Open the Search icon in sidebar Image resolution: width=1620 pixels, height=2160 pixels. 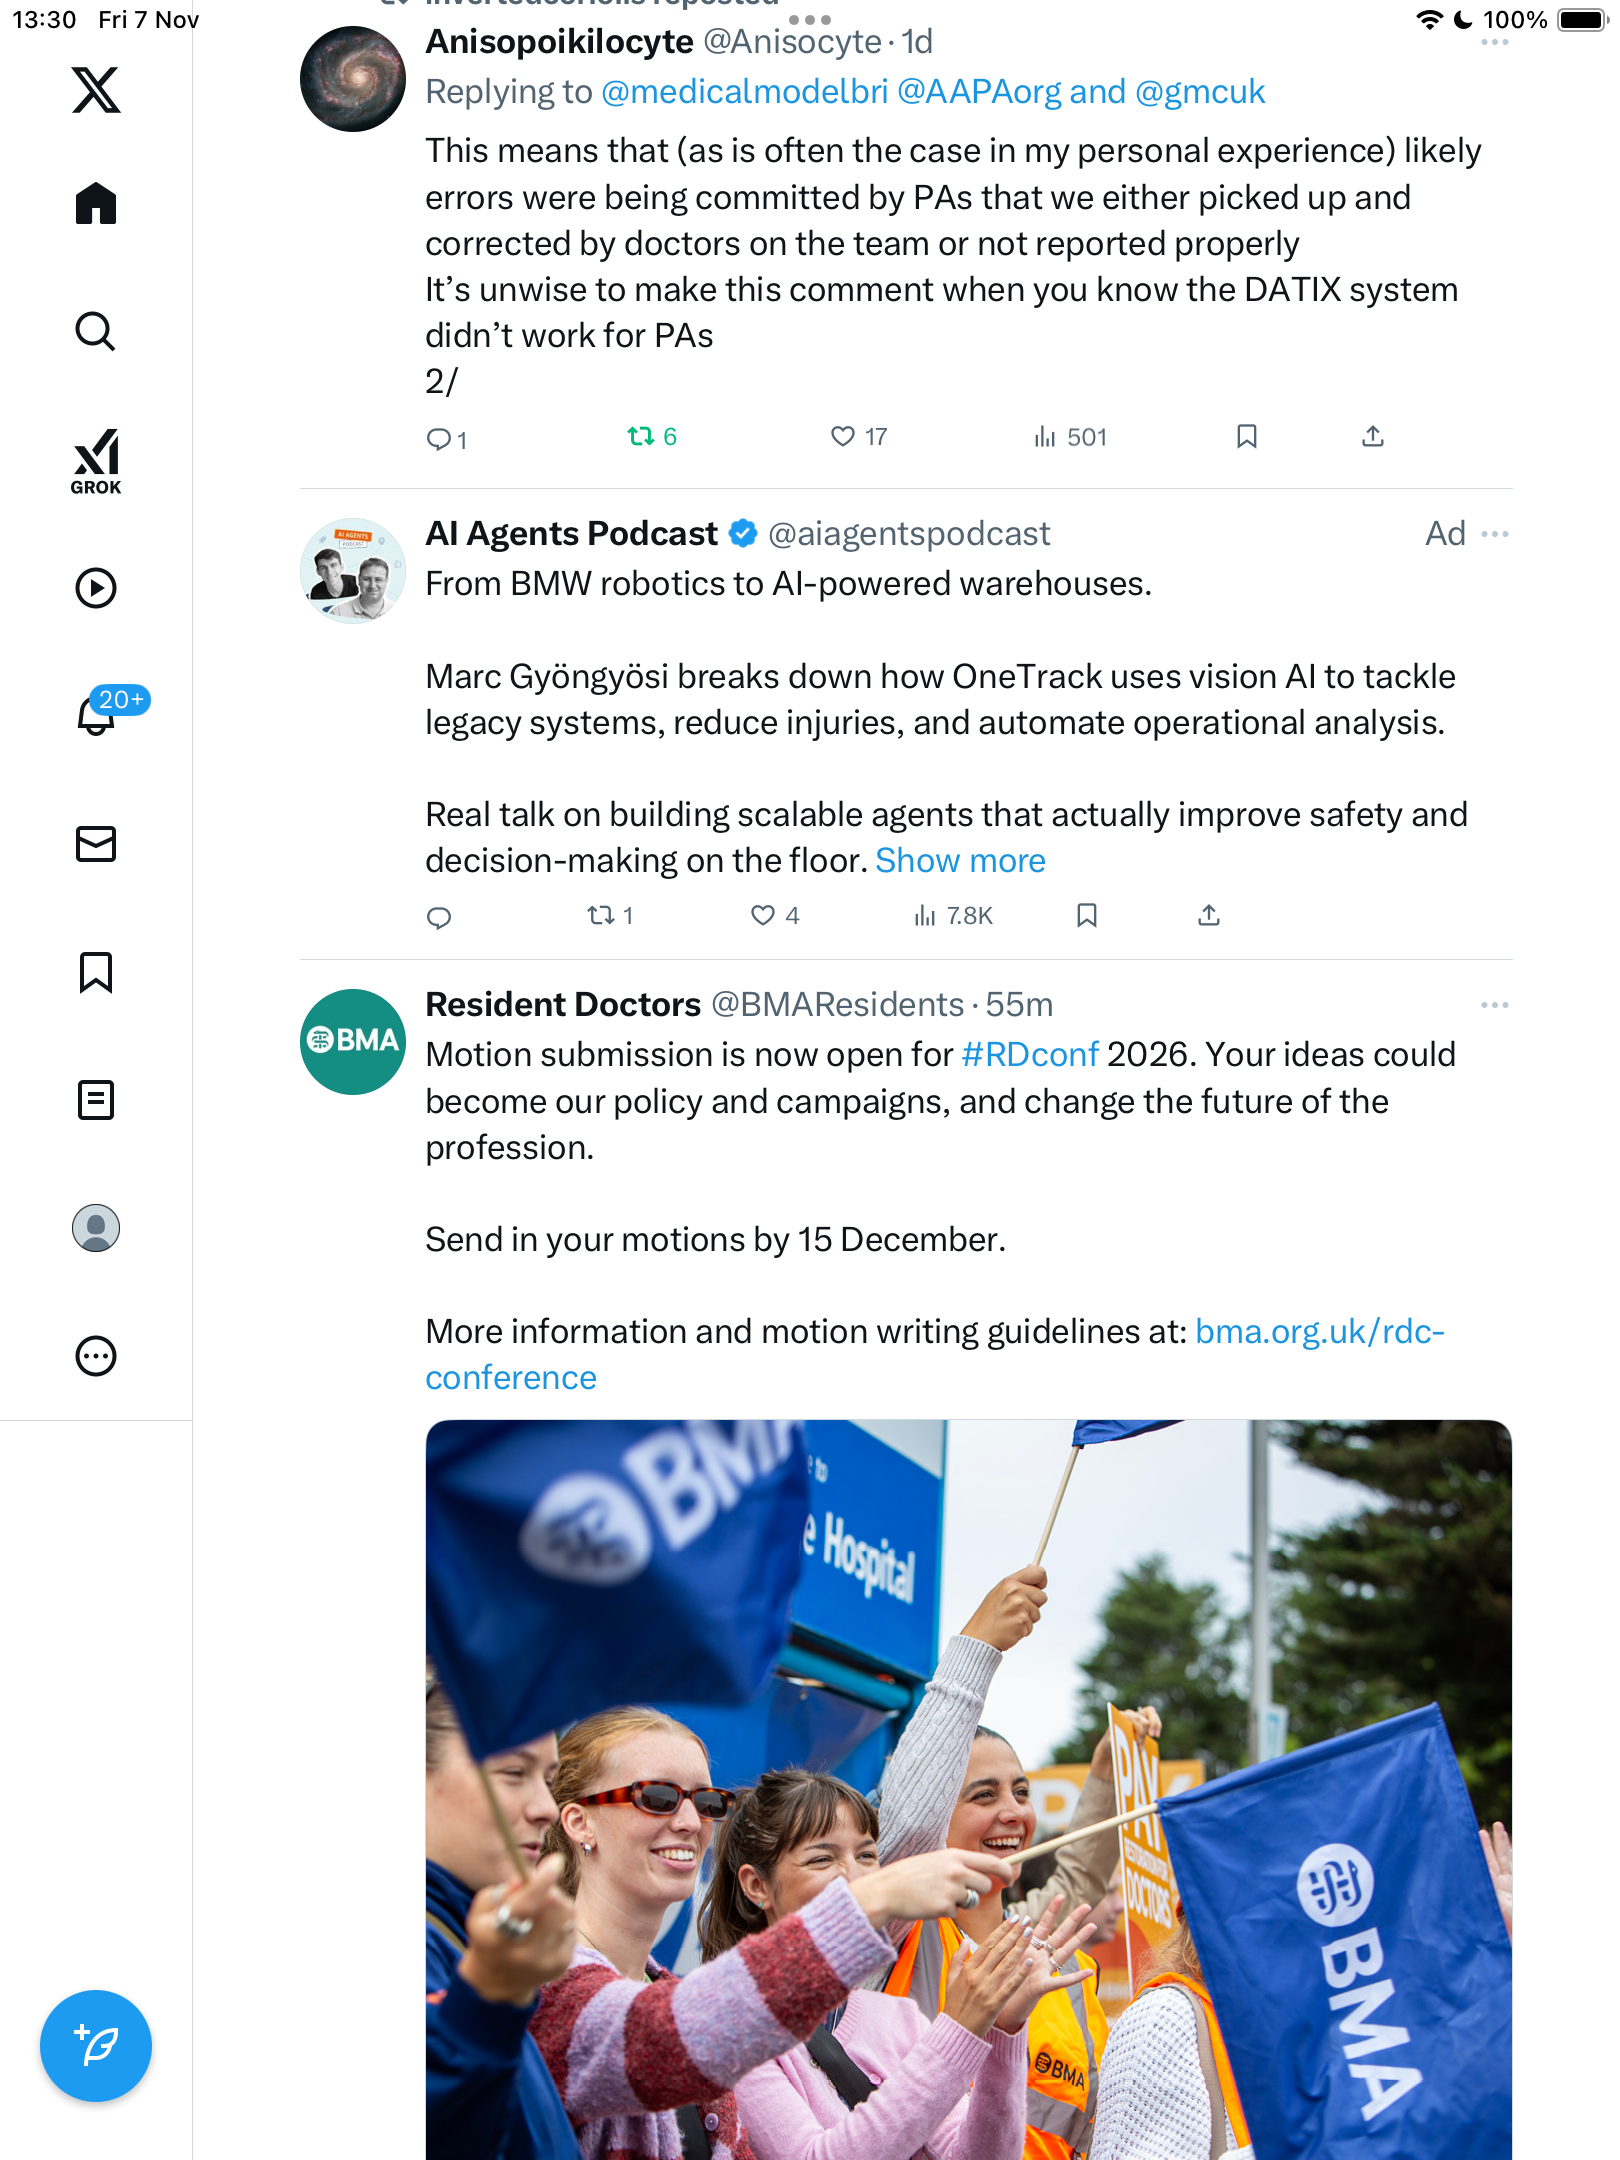click(96, 332)
